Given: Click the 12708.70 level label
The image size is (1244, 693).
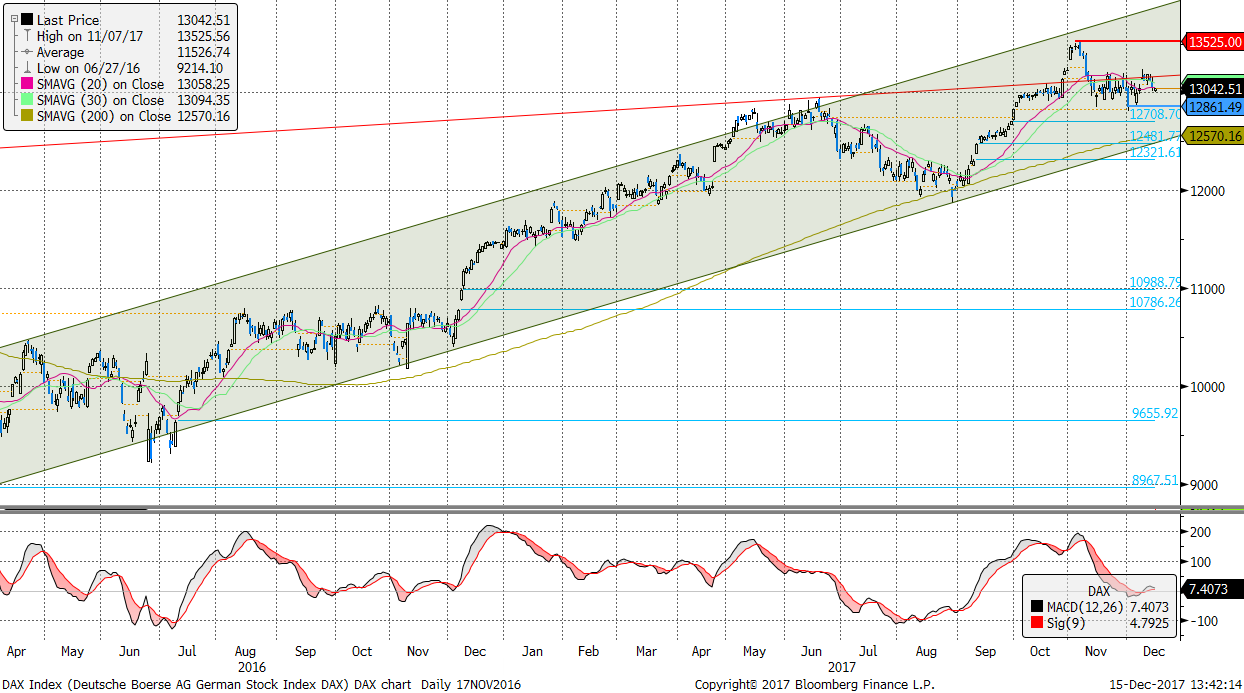Looking at the screenshot, I should [1155, 115].
